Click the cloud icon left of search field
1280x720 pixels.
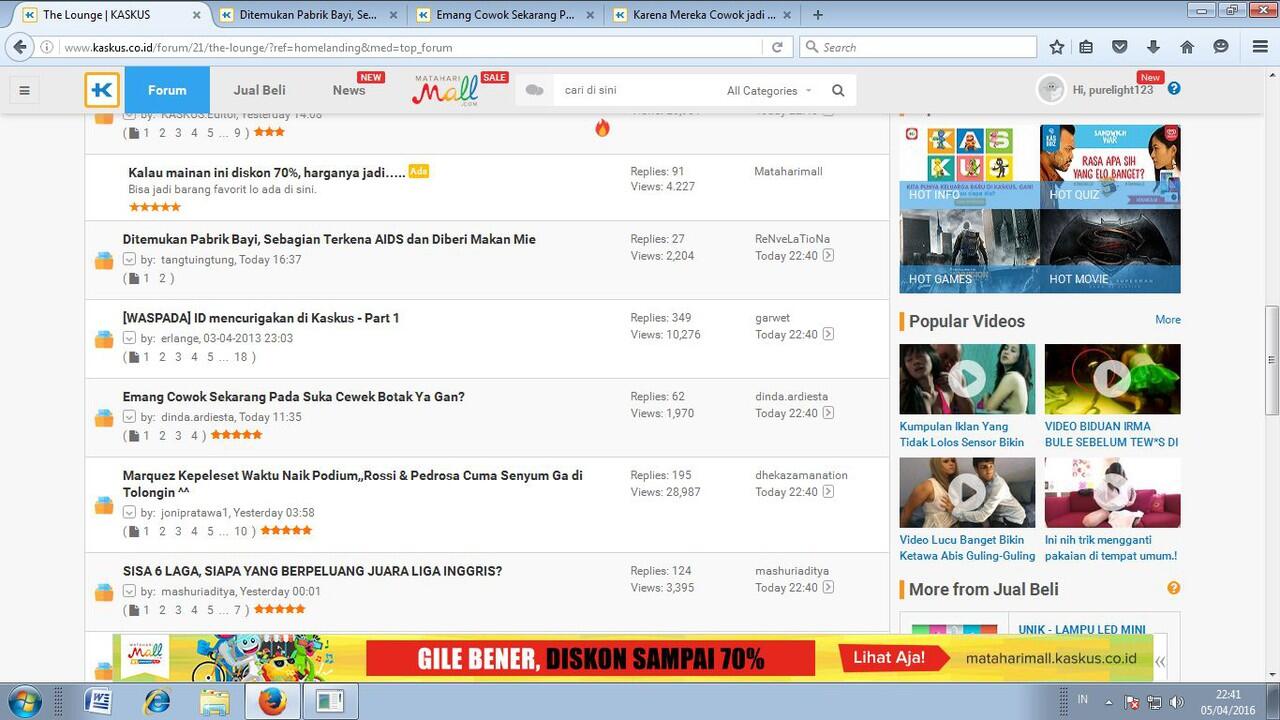pos(535,90)
